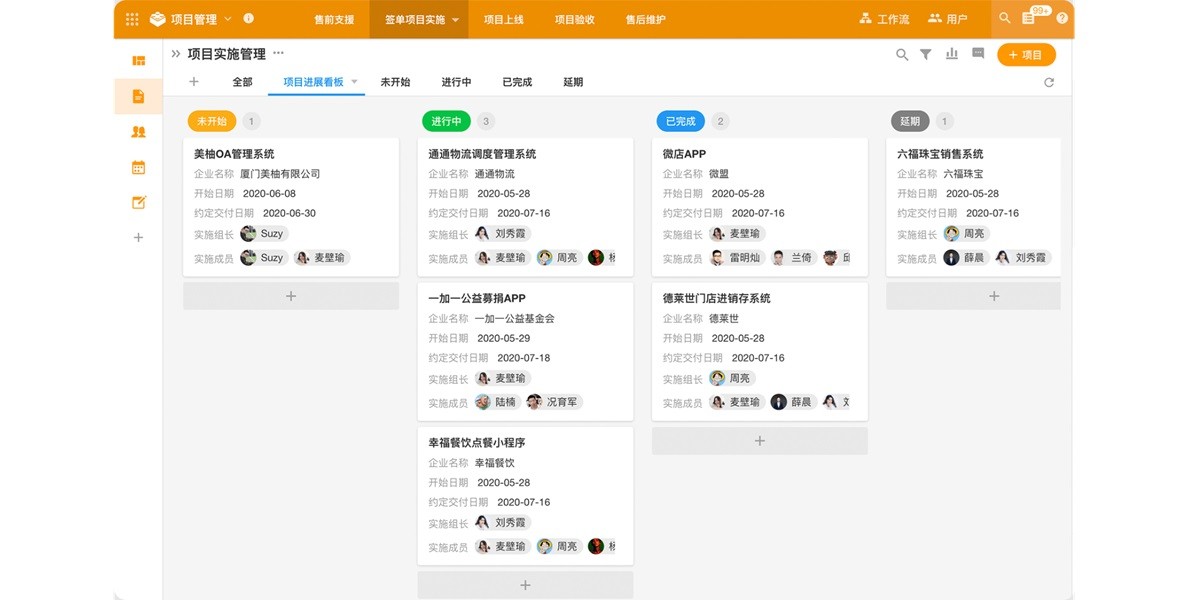Open the 项目进展看板 view dropdown arrow

354,82
